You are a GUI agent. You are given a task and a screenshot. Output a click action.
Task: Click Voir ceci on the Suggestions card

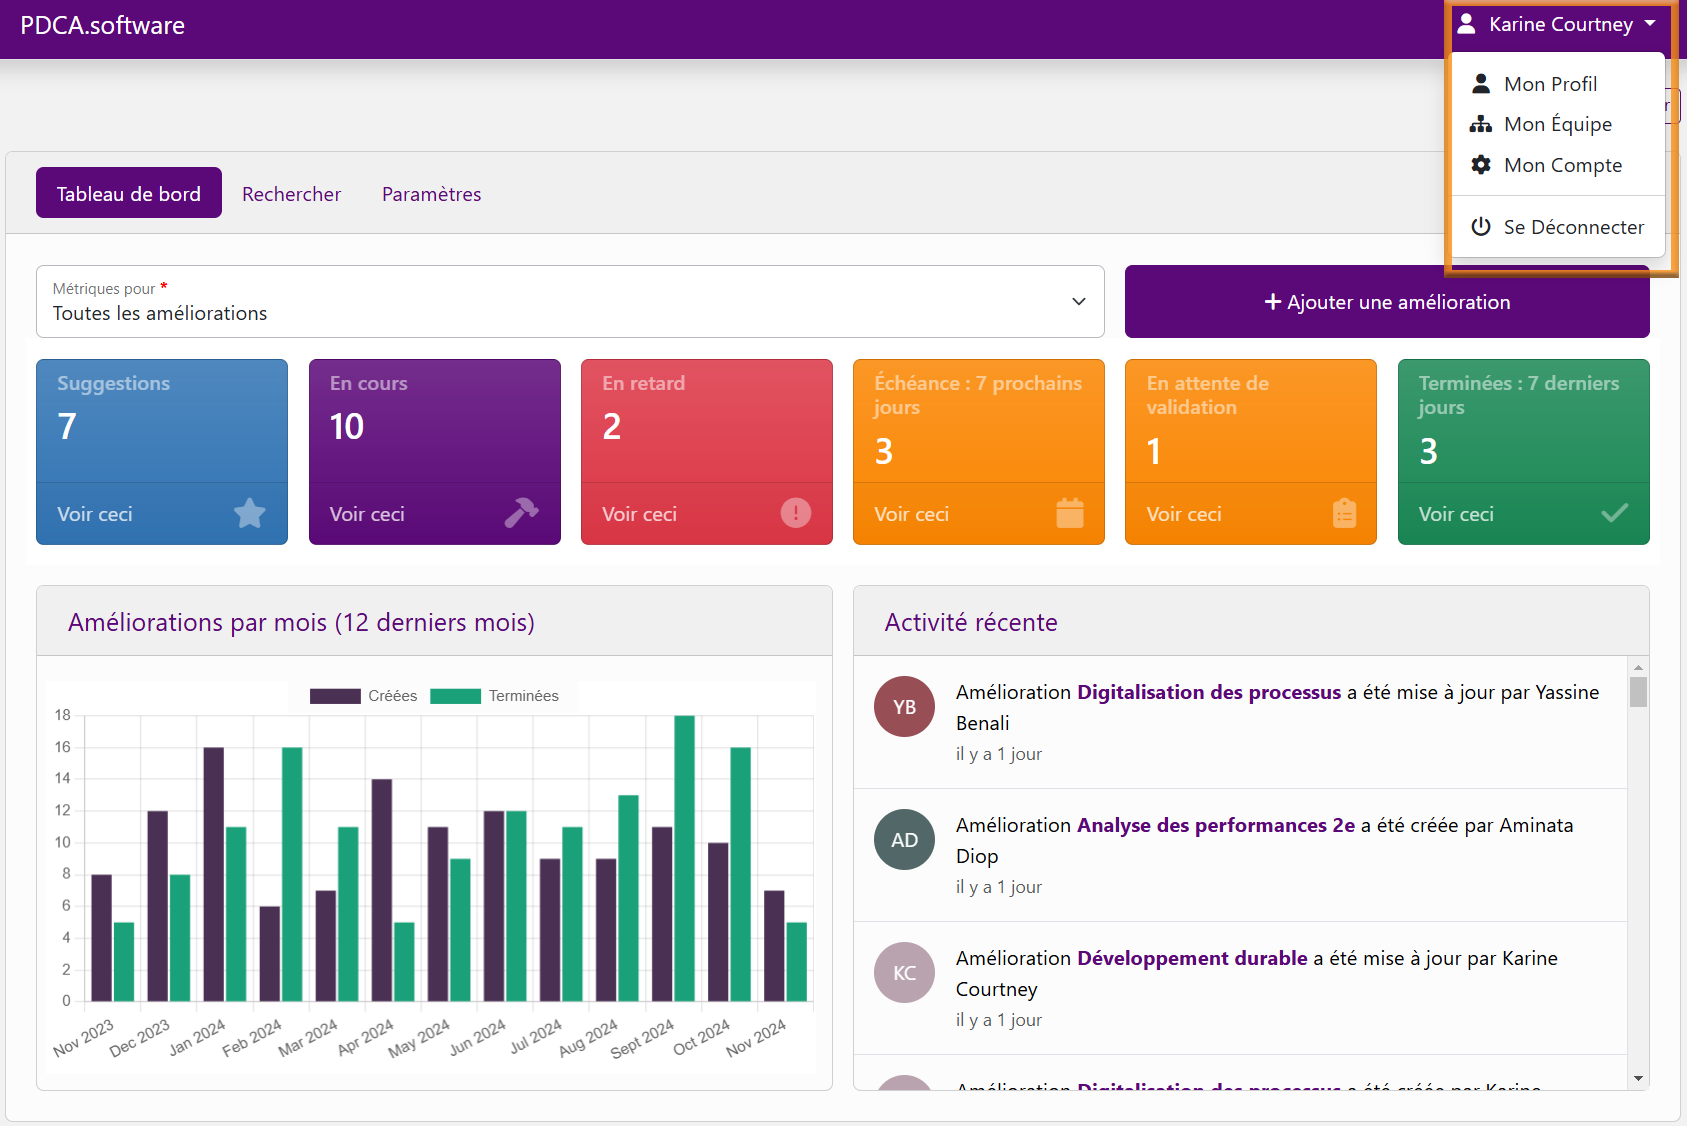point(95,514)
